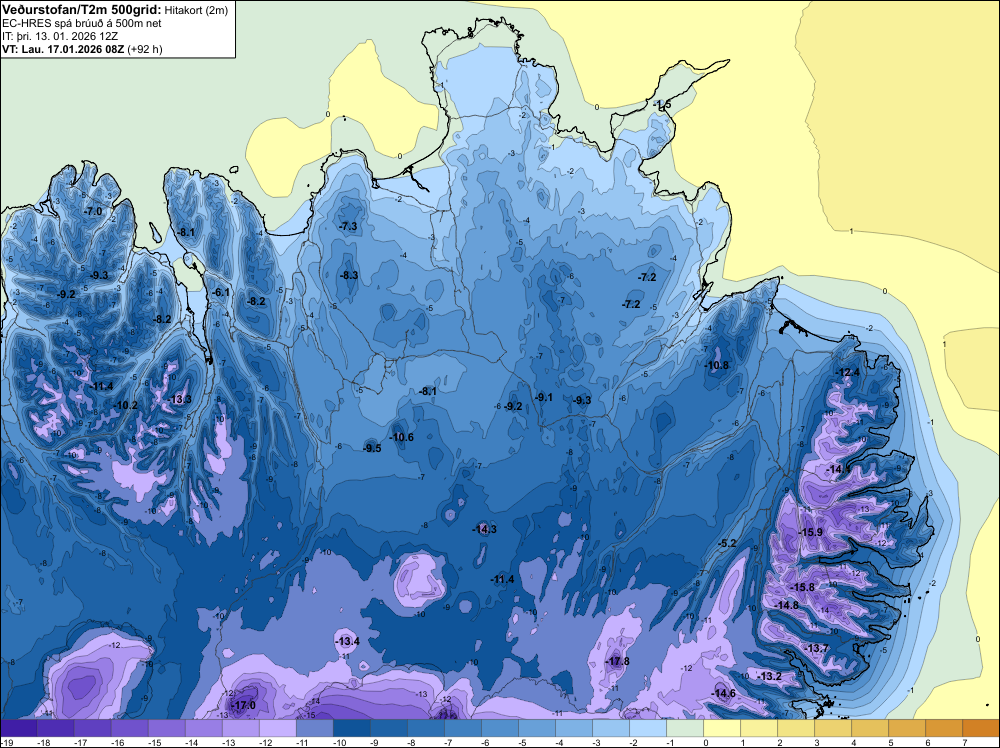
Task: Click the -14.3 temperature value on the map
Action: 484,529
